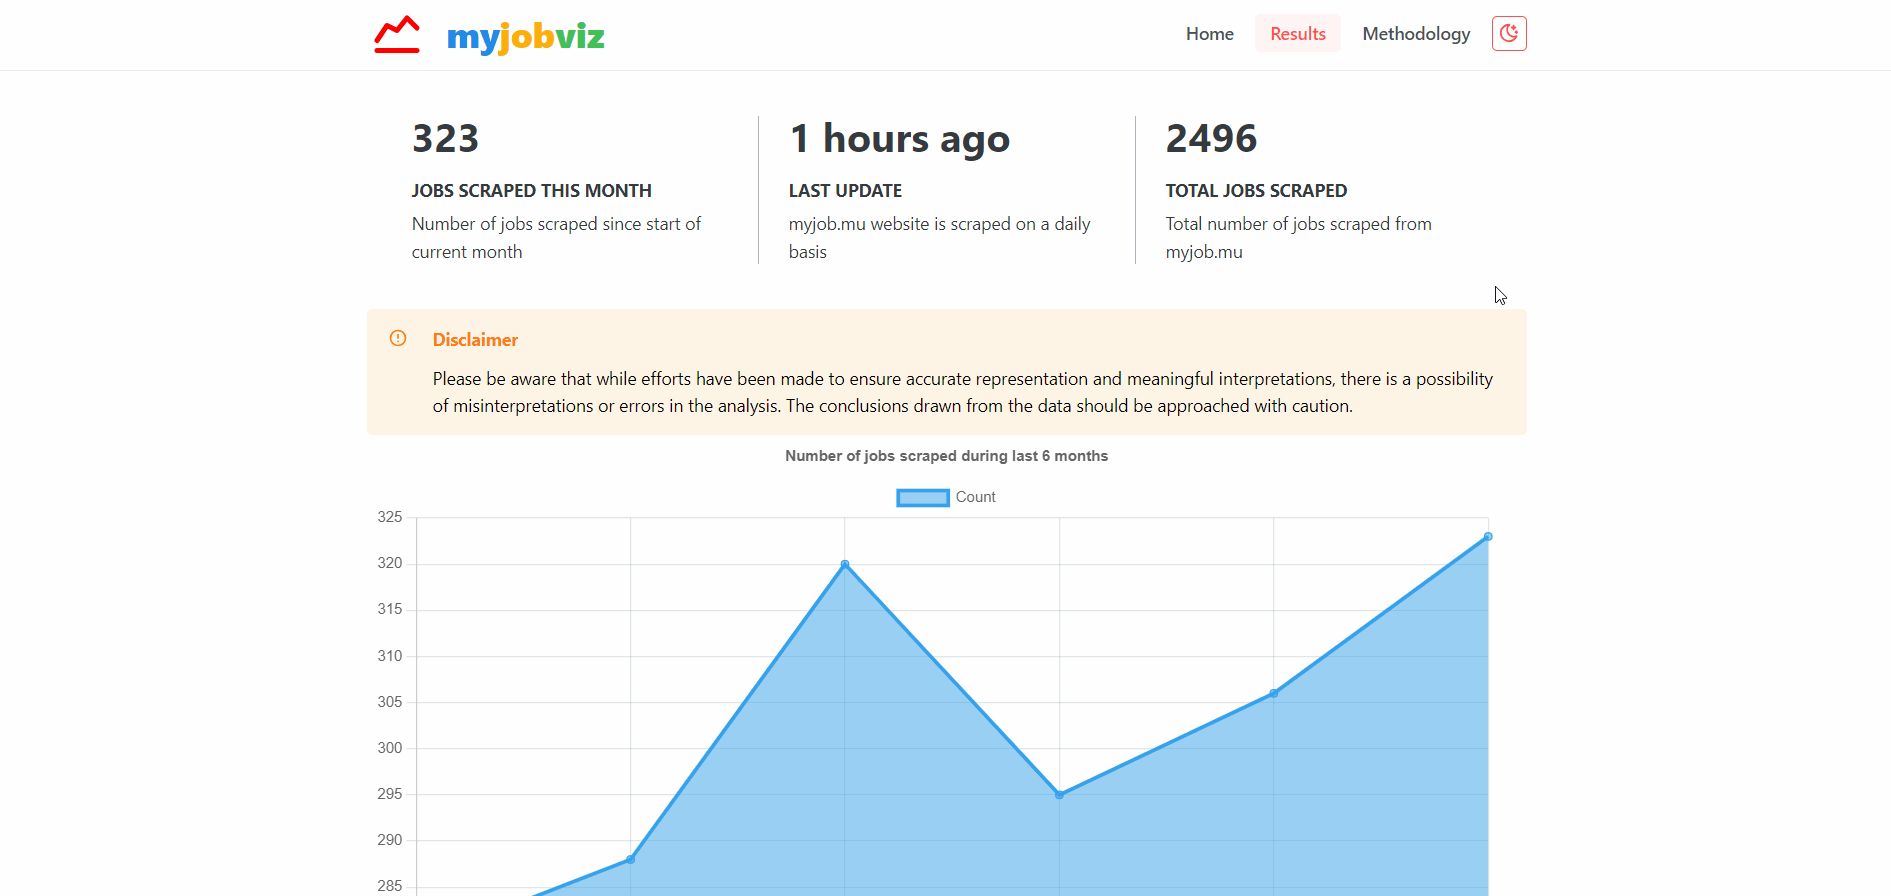Click the 2496 total jobs figure

tap(1211, 138)
